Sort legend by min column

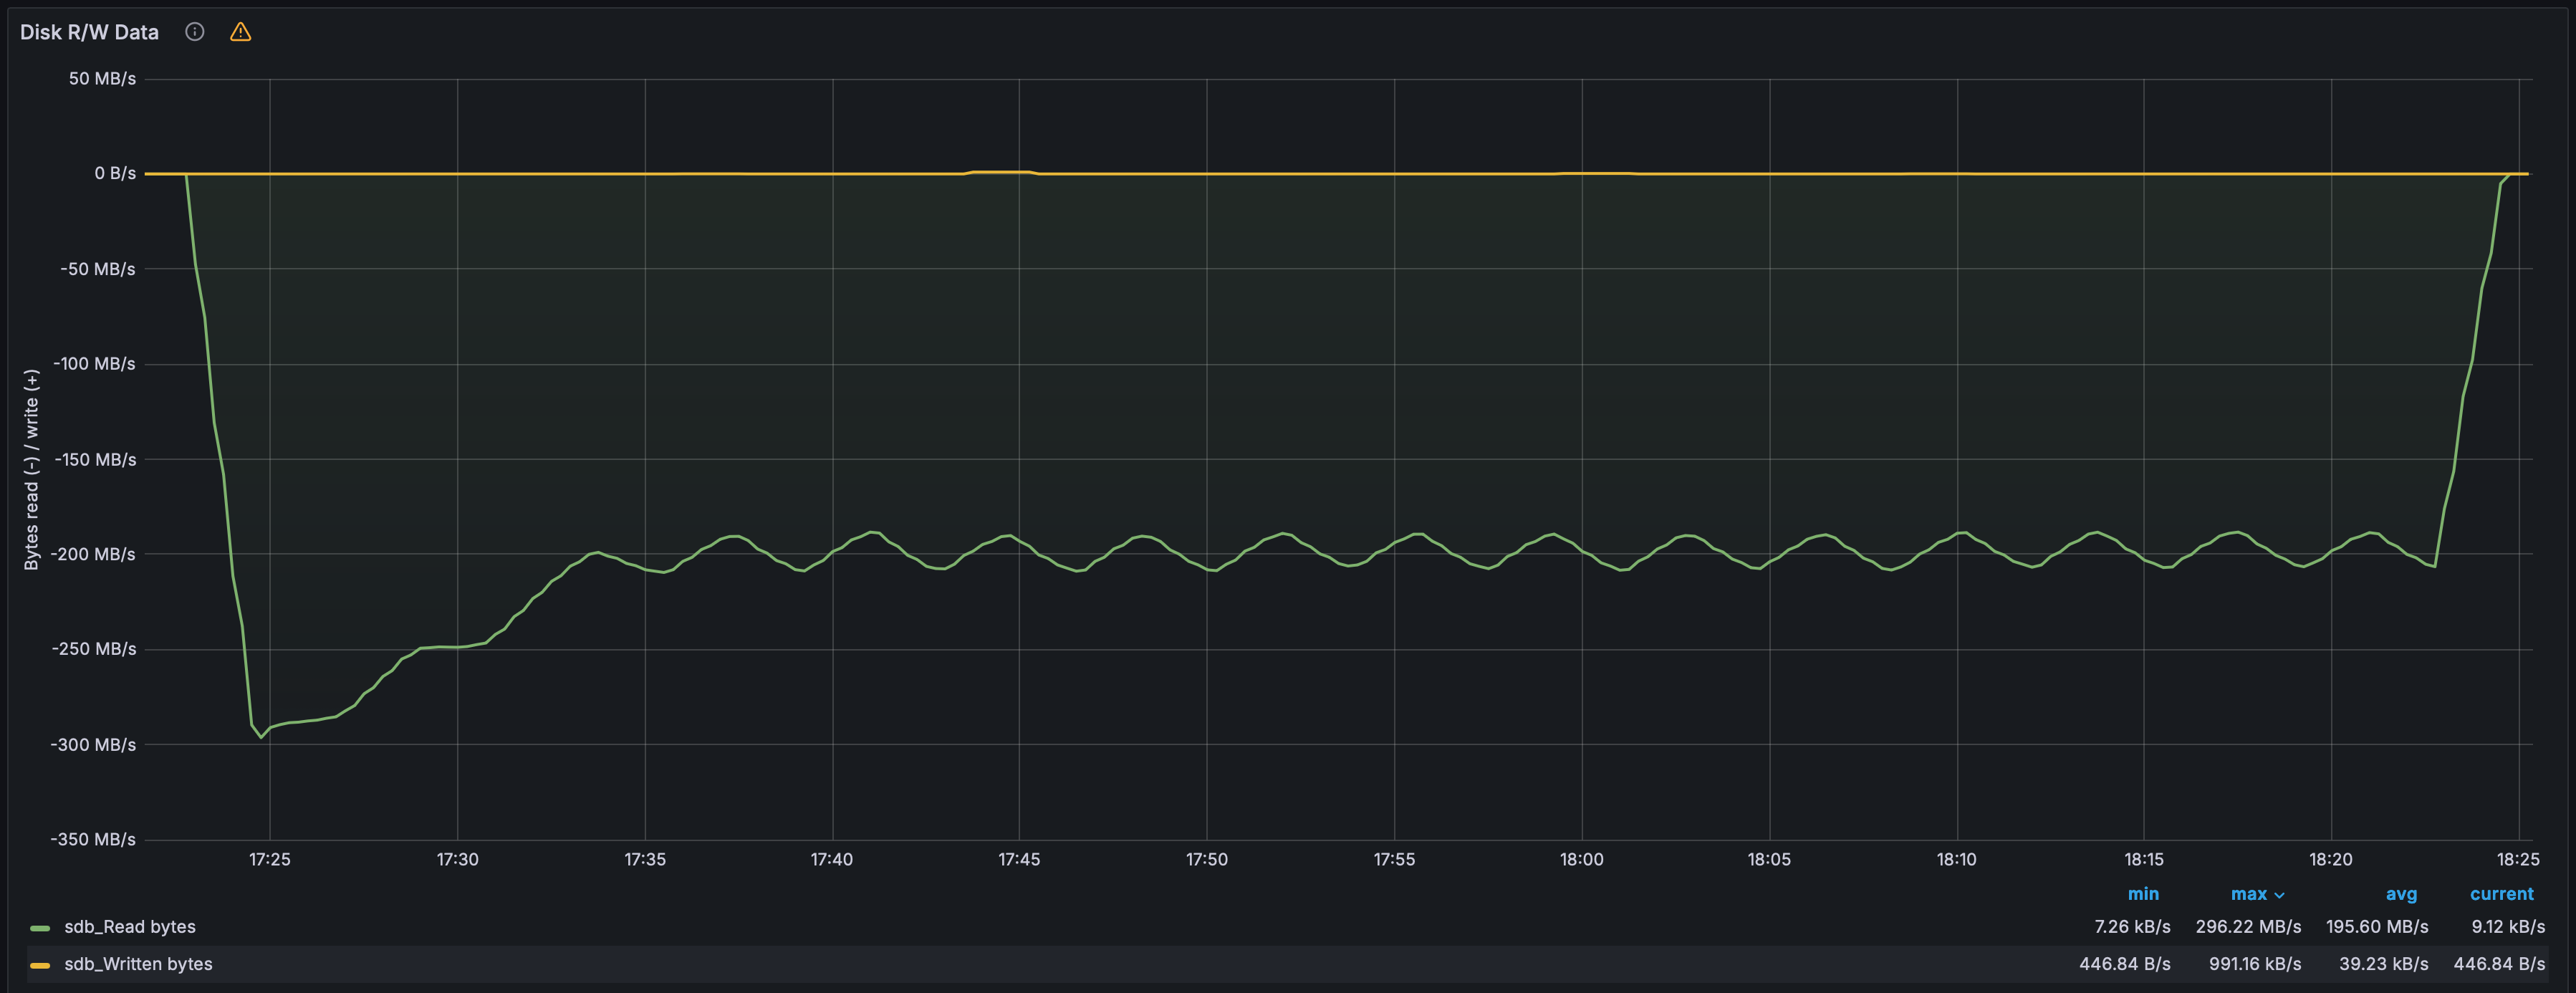click(2143, 894)
